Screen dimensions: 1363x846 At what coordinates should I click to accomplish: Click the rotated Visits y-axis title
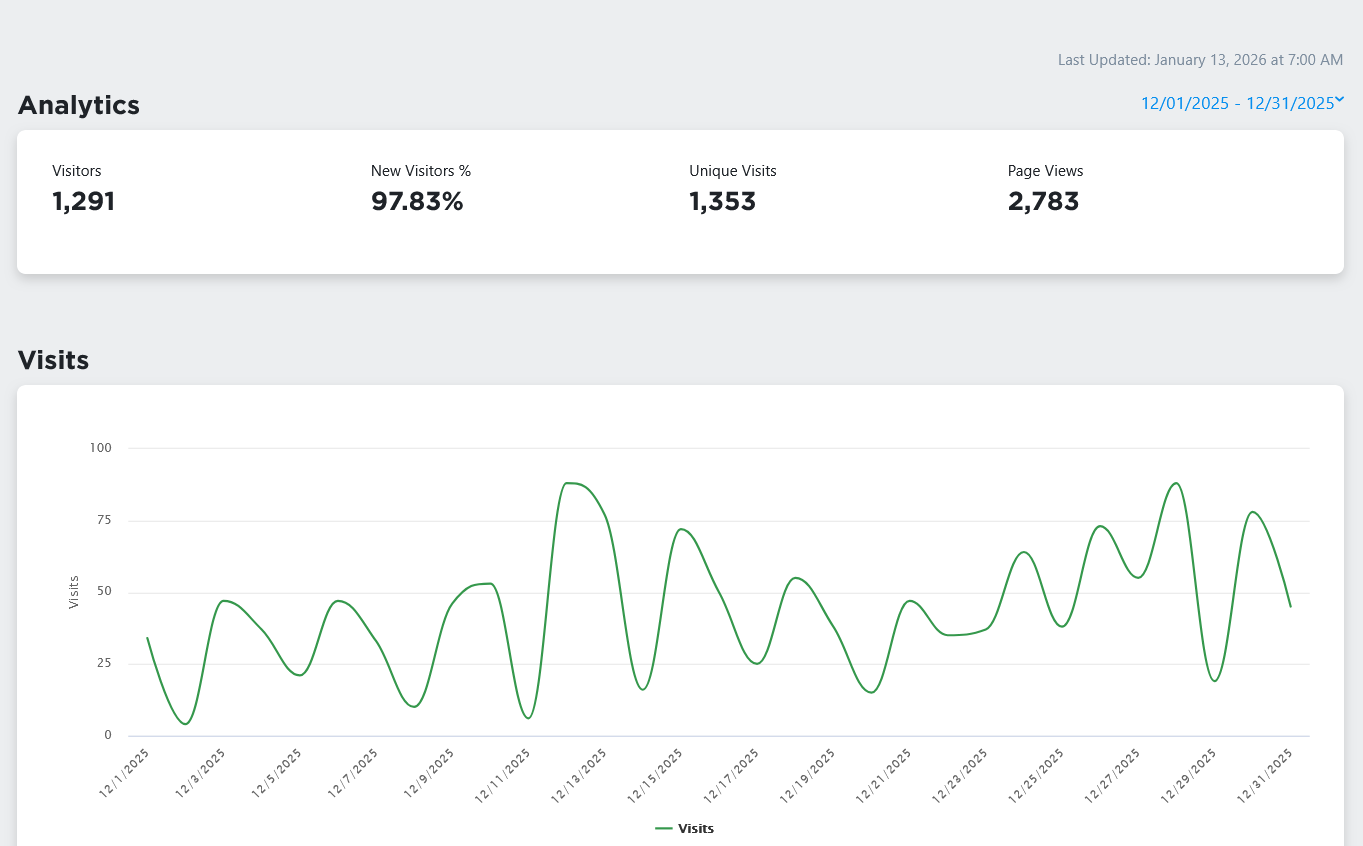[x=74, y=592]
